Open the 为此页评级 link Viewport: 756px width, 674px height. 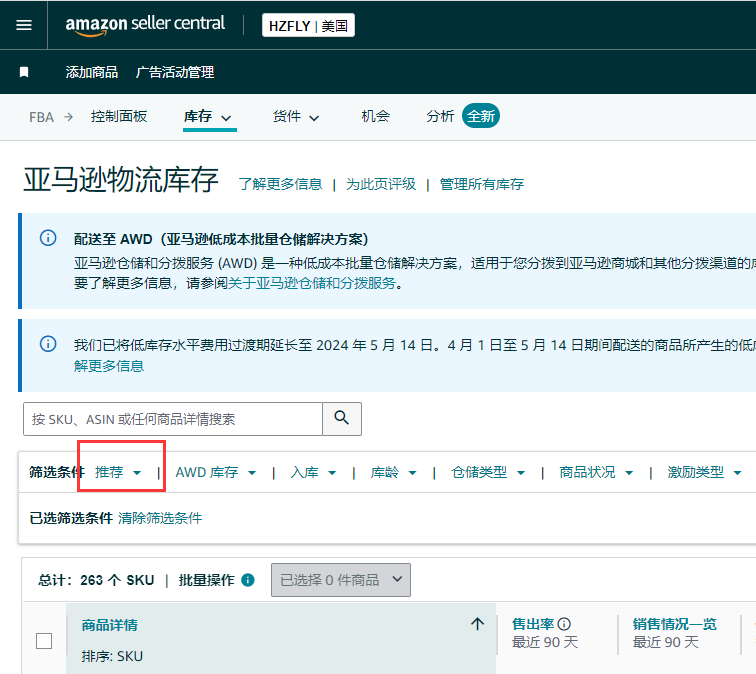tap(381, 184)
